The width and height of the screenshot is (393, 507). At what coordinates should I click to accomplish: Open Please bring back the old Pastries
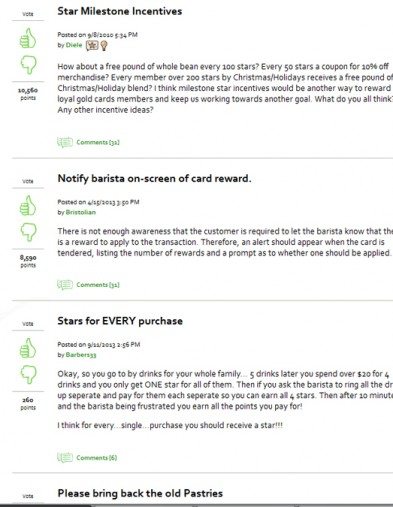pos(140,493)
